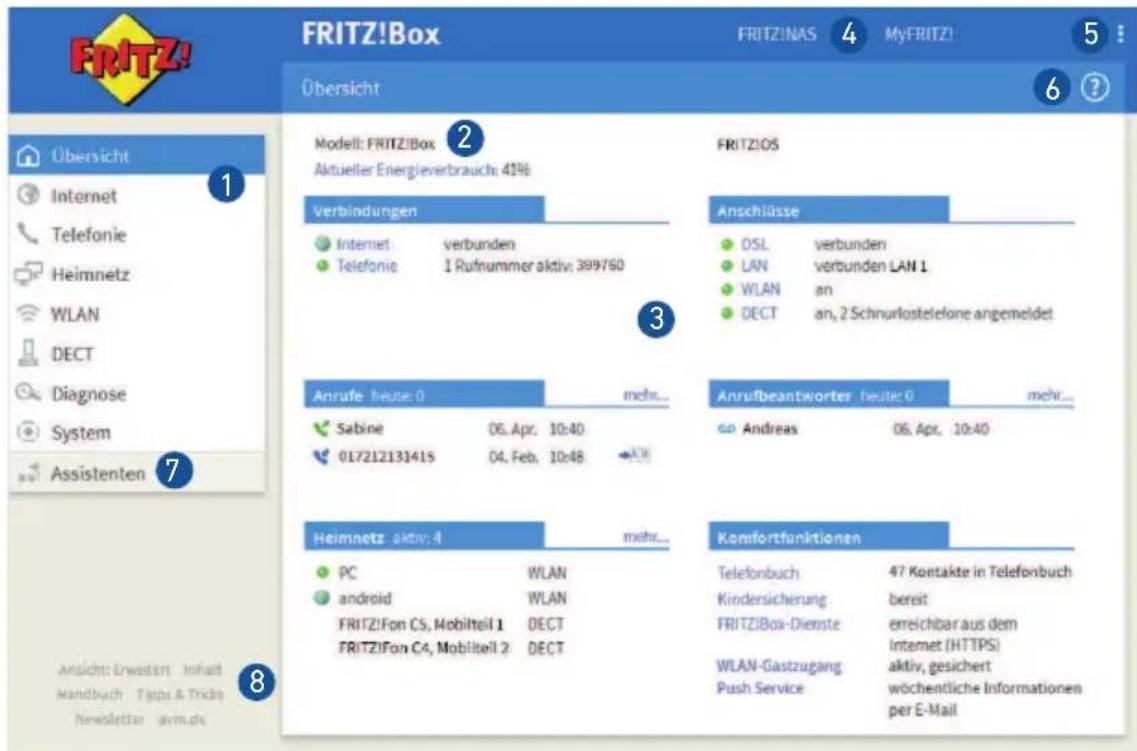Screen dimensions: 1137x751
Task: Select Telefonie in the sidebar
Action: coord(136,234)
